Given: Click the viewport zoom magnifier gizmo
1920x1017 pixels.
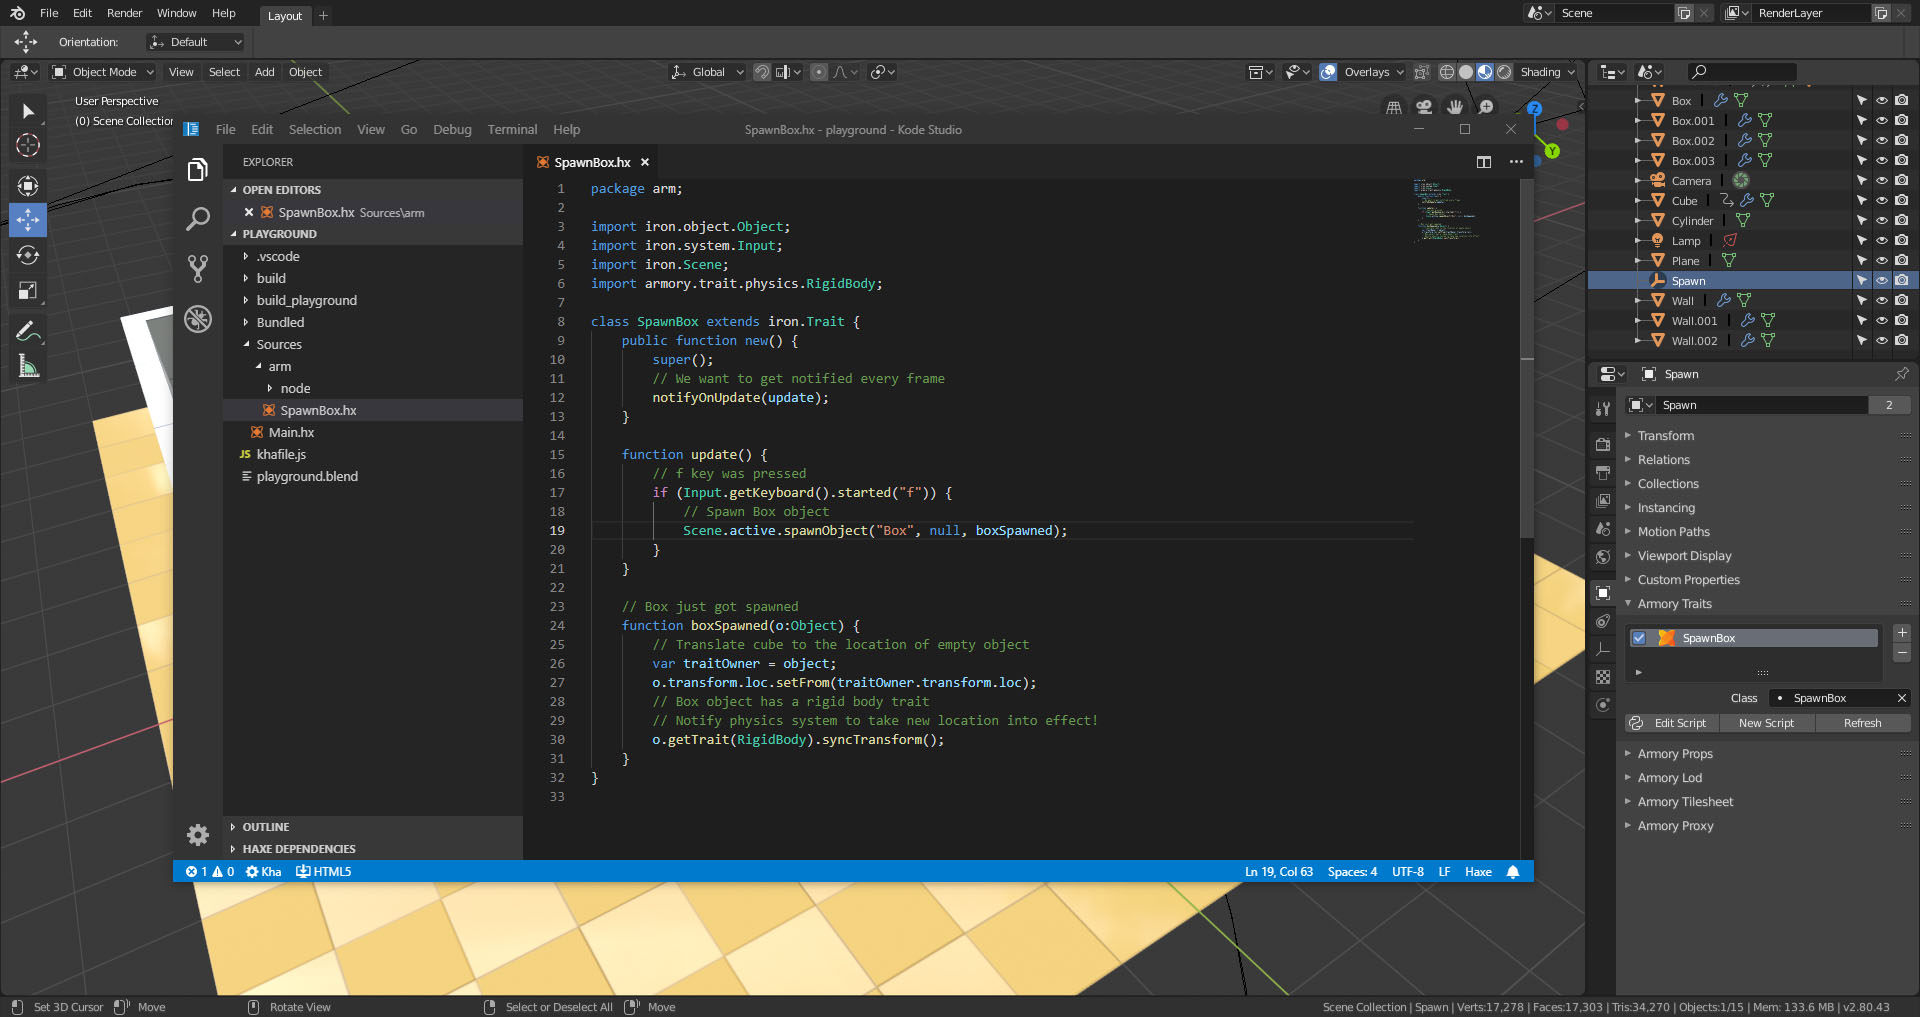Looking at the screenshot, I should coord(1486,107).
